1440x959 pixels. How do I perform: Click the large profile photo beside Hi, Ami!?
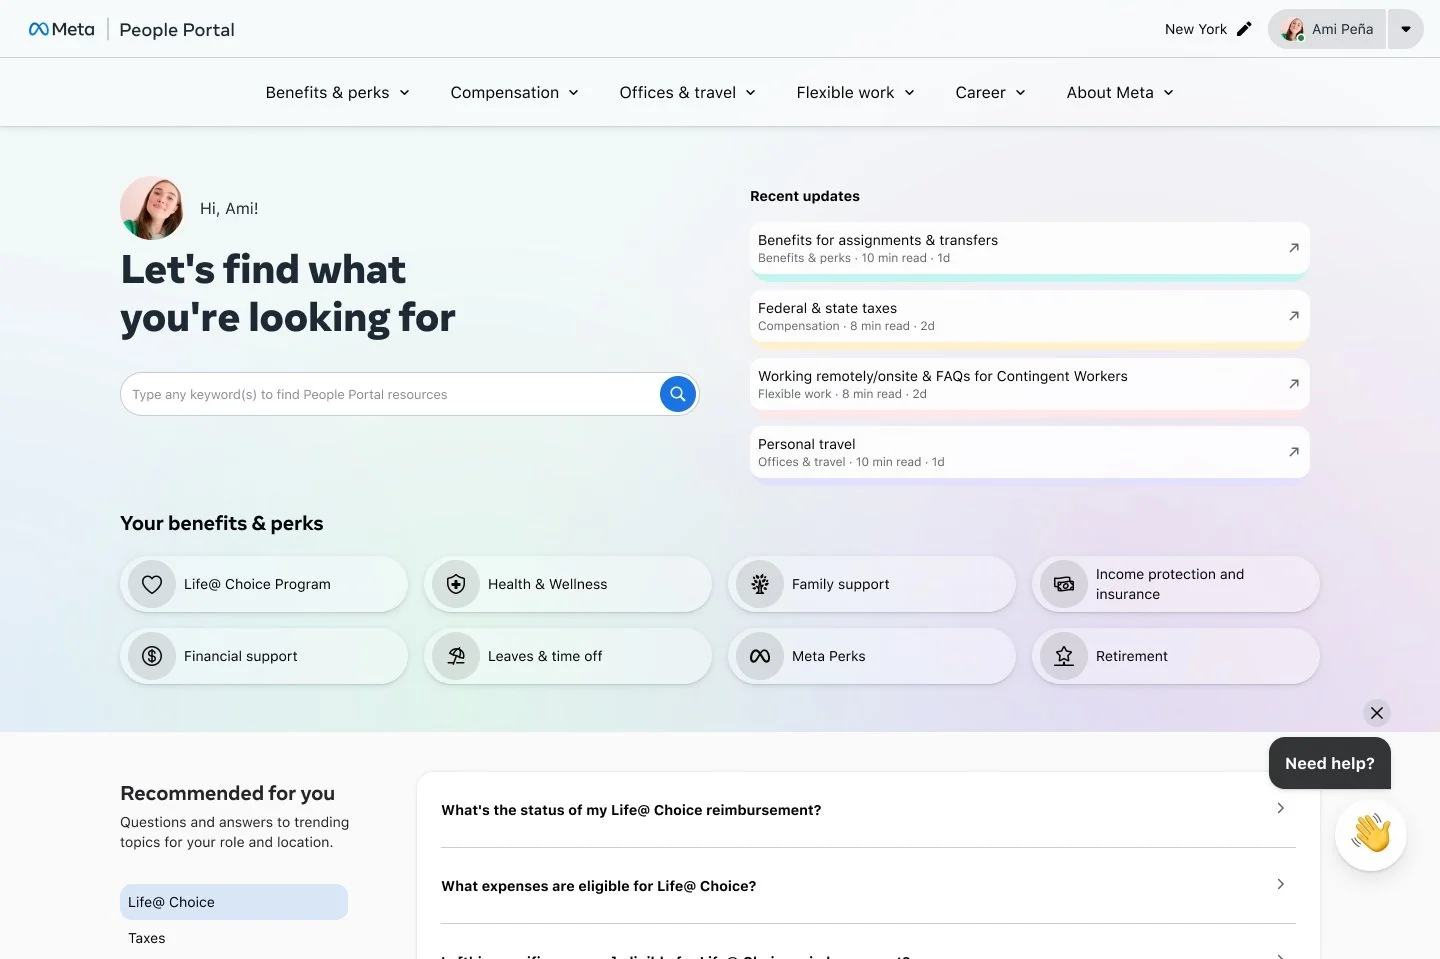point(152,208)
